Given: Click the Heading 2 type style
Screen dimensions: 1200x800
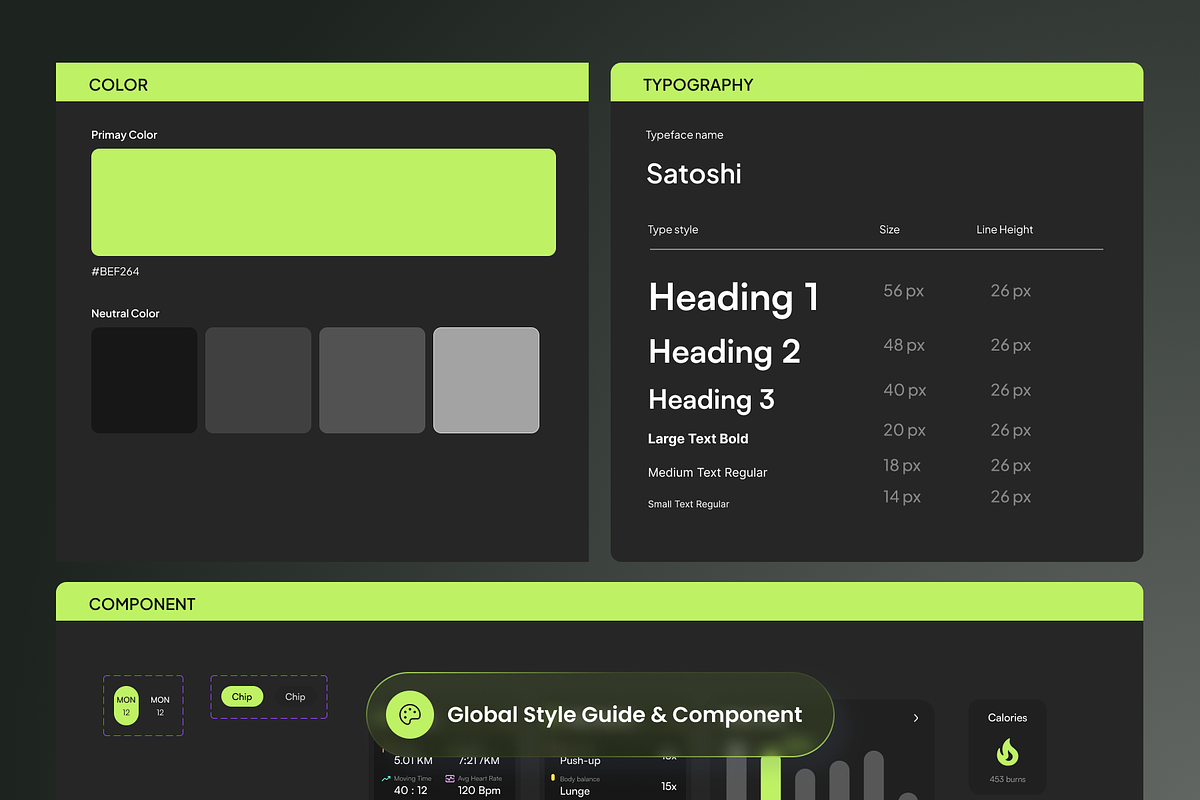Looking at the screenshot, I should (x=724, y=351).
